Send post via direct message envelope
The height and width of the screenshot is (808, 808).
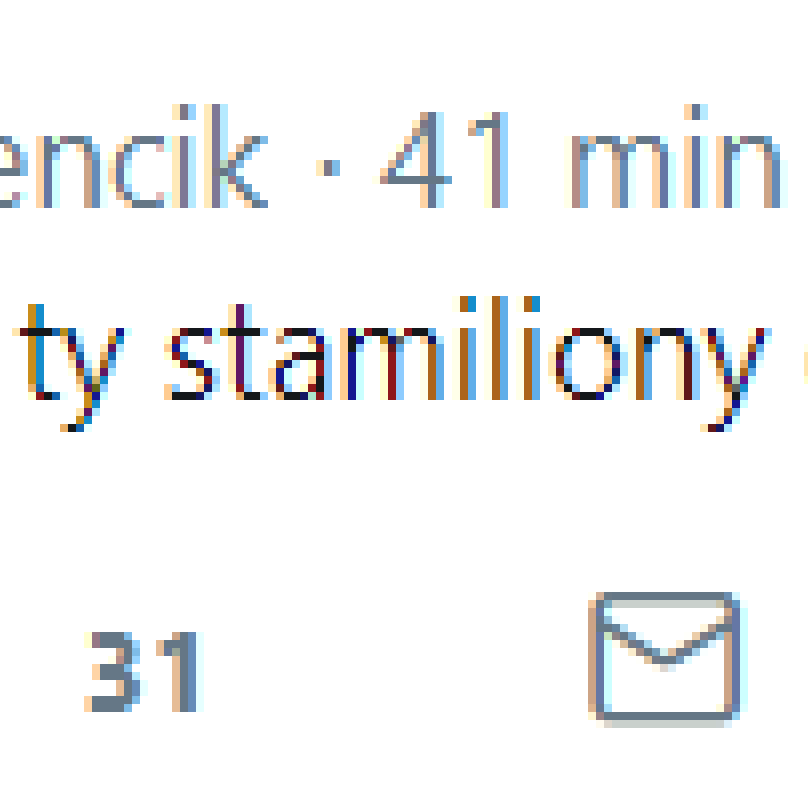[x=667, y=659]
